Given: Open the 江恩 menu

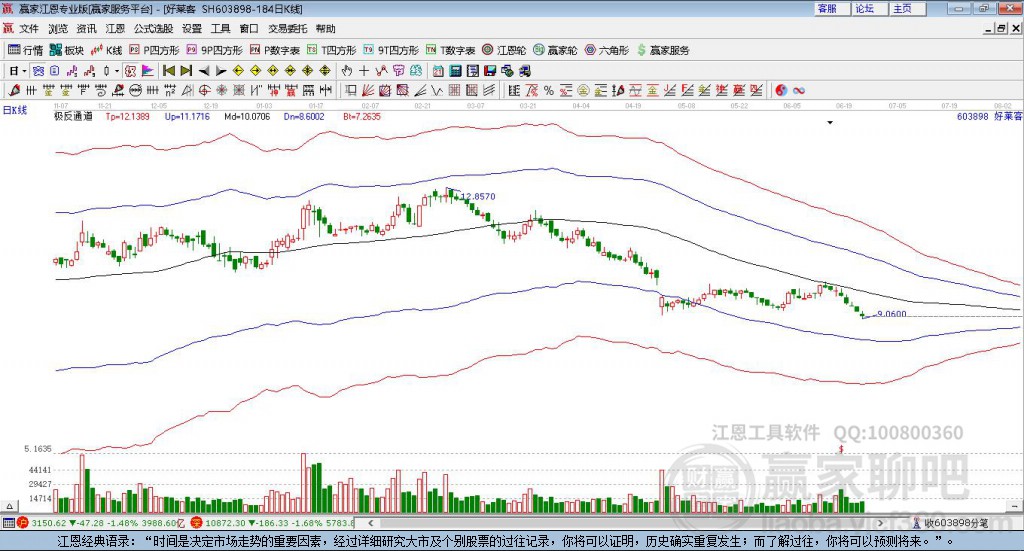Looking at the screenshot, I should pyautogui.click(x=115, y=29).
